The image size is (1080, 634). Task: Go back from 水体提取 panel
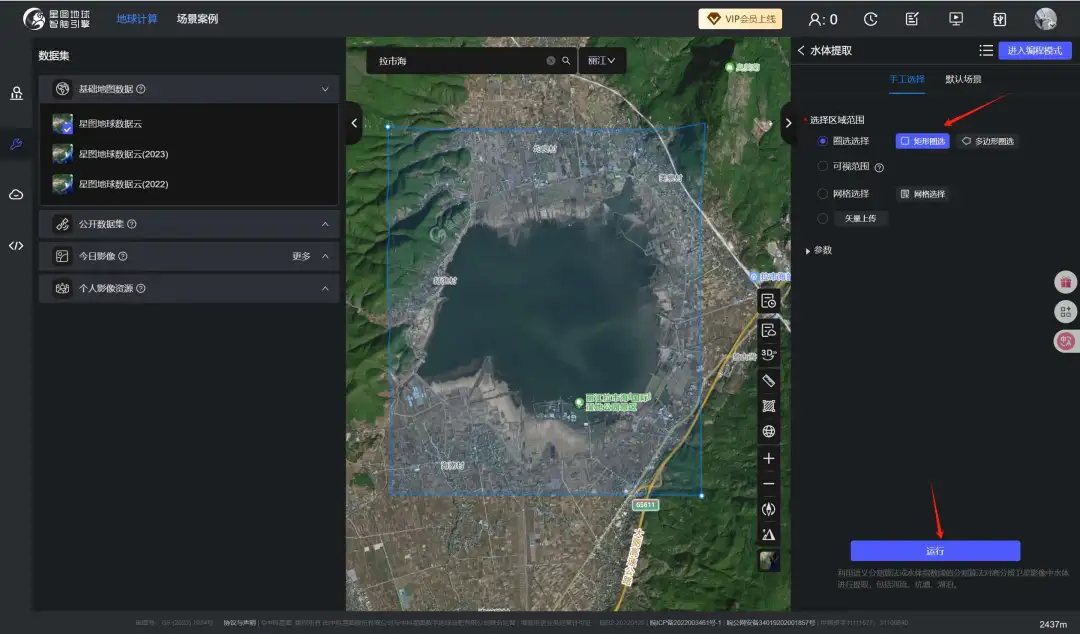click(x=801, y=50)
